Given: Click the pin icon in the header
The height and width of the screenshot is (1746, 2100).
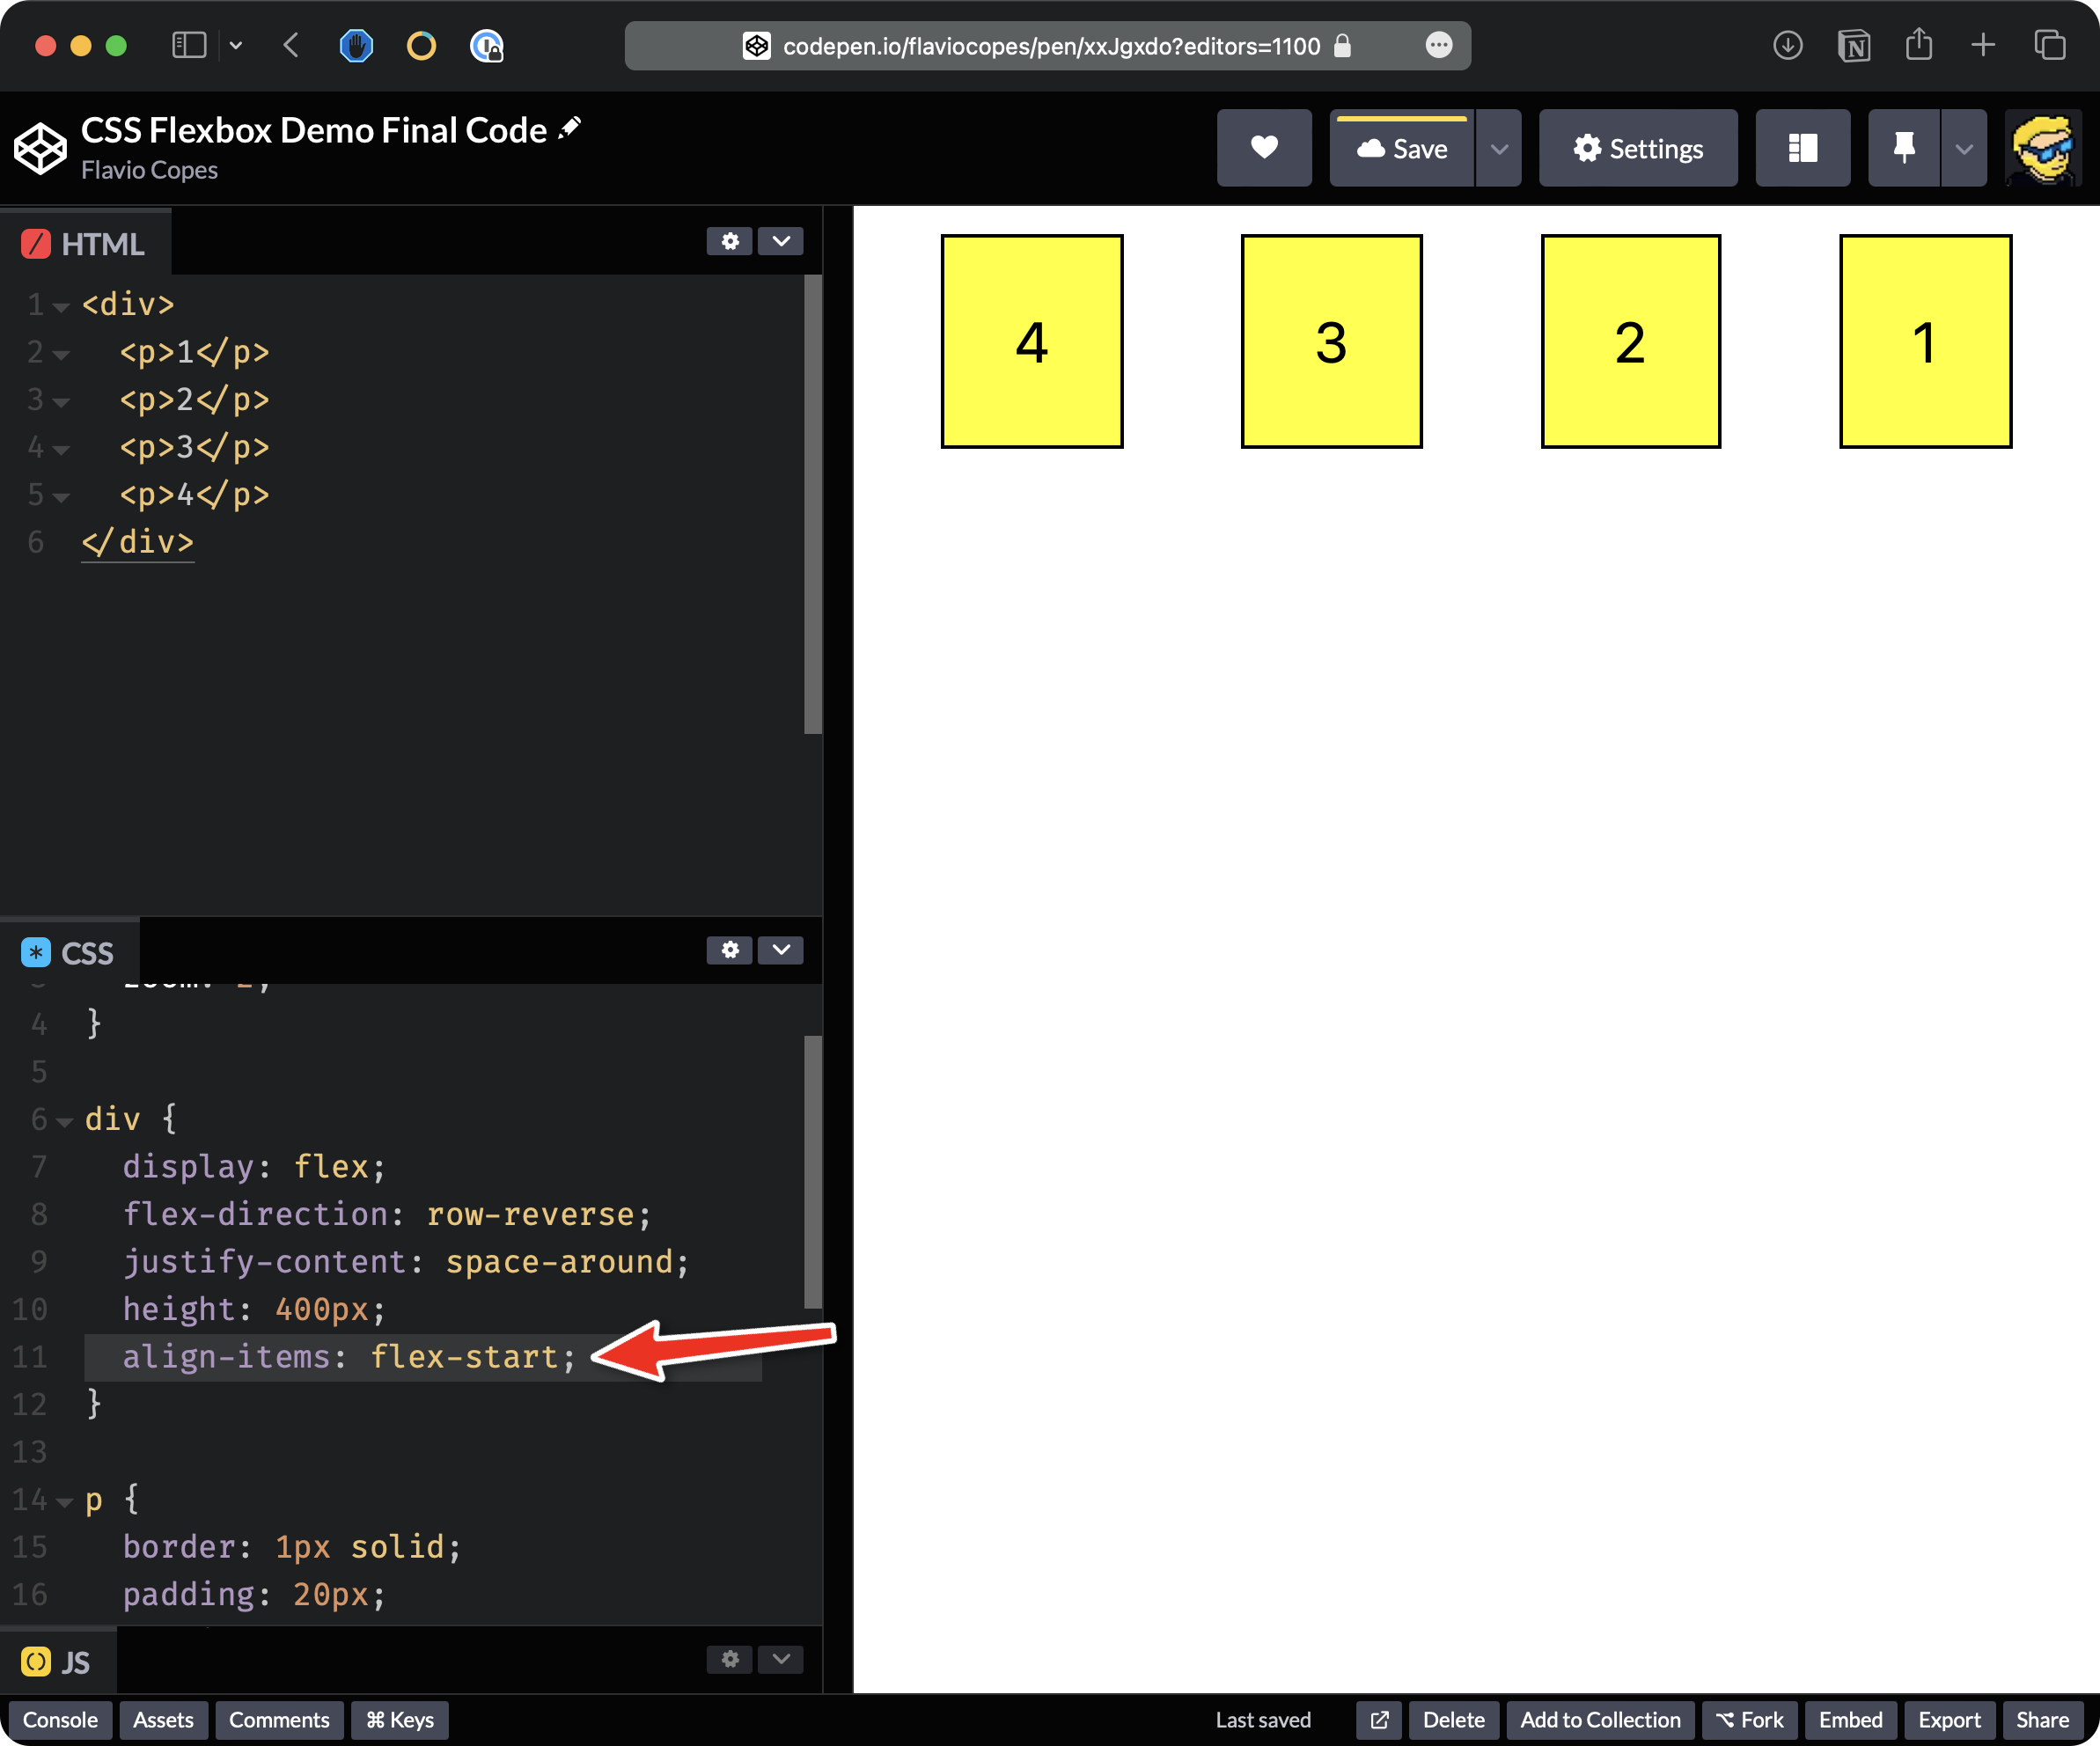Looking at the screenshot, I should 1903,148.
